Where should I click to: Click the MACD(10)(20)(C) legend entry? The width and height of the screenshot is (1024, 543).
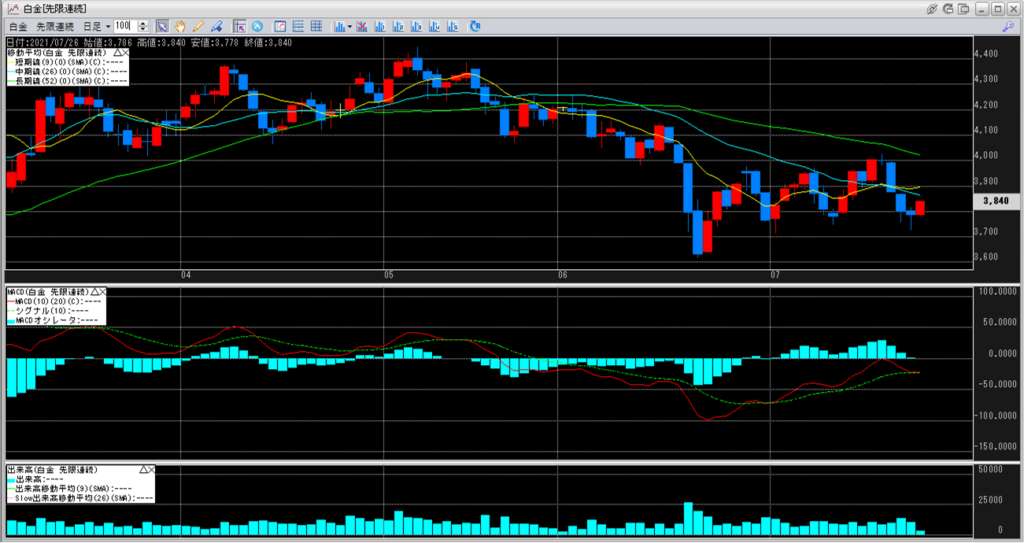tap(55, 301)
